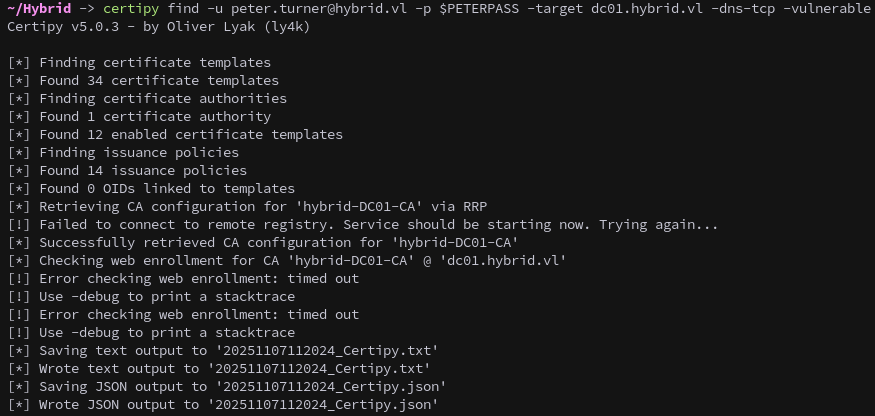Click the 'Failed to connect to remote registry' line

(200, 224)
